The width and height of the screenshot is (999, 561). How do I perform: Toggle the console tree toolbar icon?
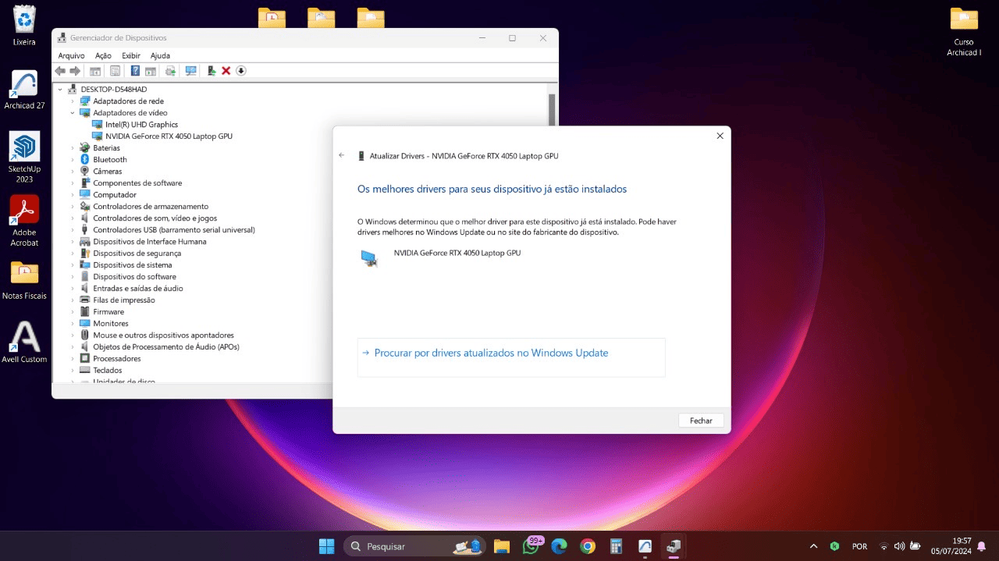click(x=95, y=71)
